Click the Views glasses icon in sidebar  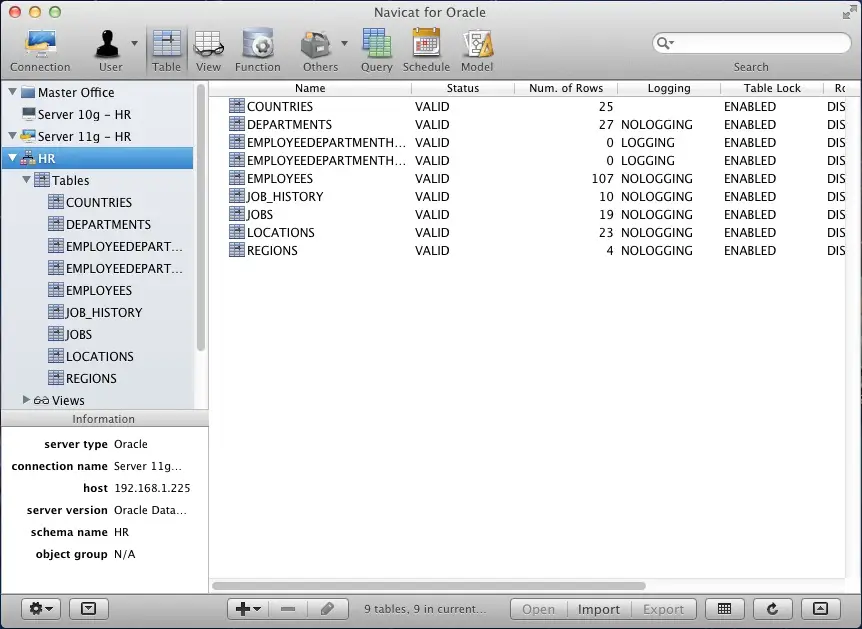[x=41, y=400]
